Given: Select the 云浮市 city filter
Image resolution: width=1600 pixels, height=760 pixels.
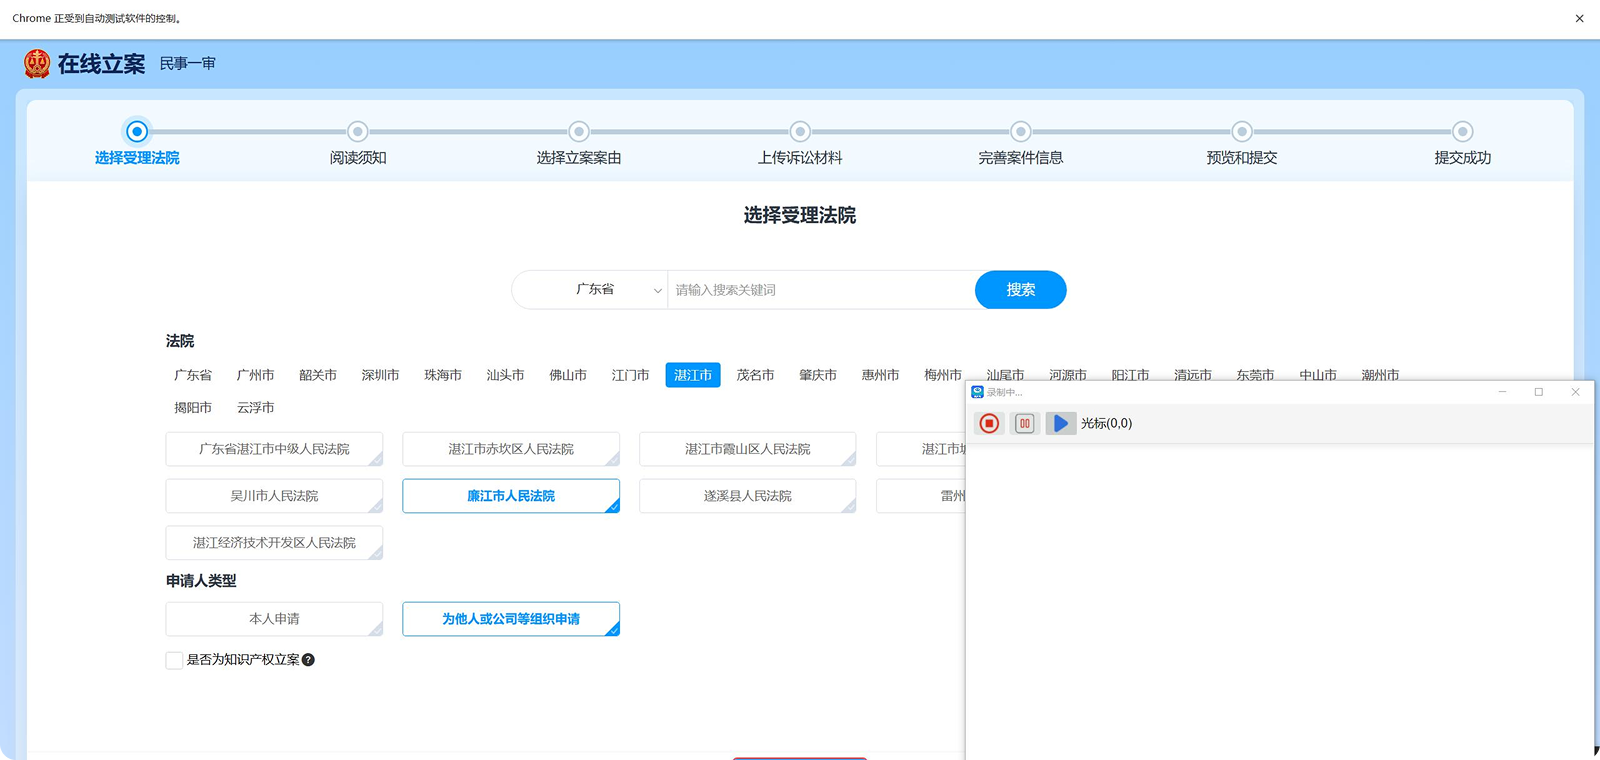Looking at the screenshot, I should point(255,408).
